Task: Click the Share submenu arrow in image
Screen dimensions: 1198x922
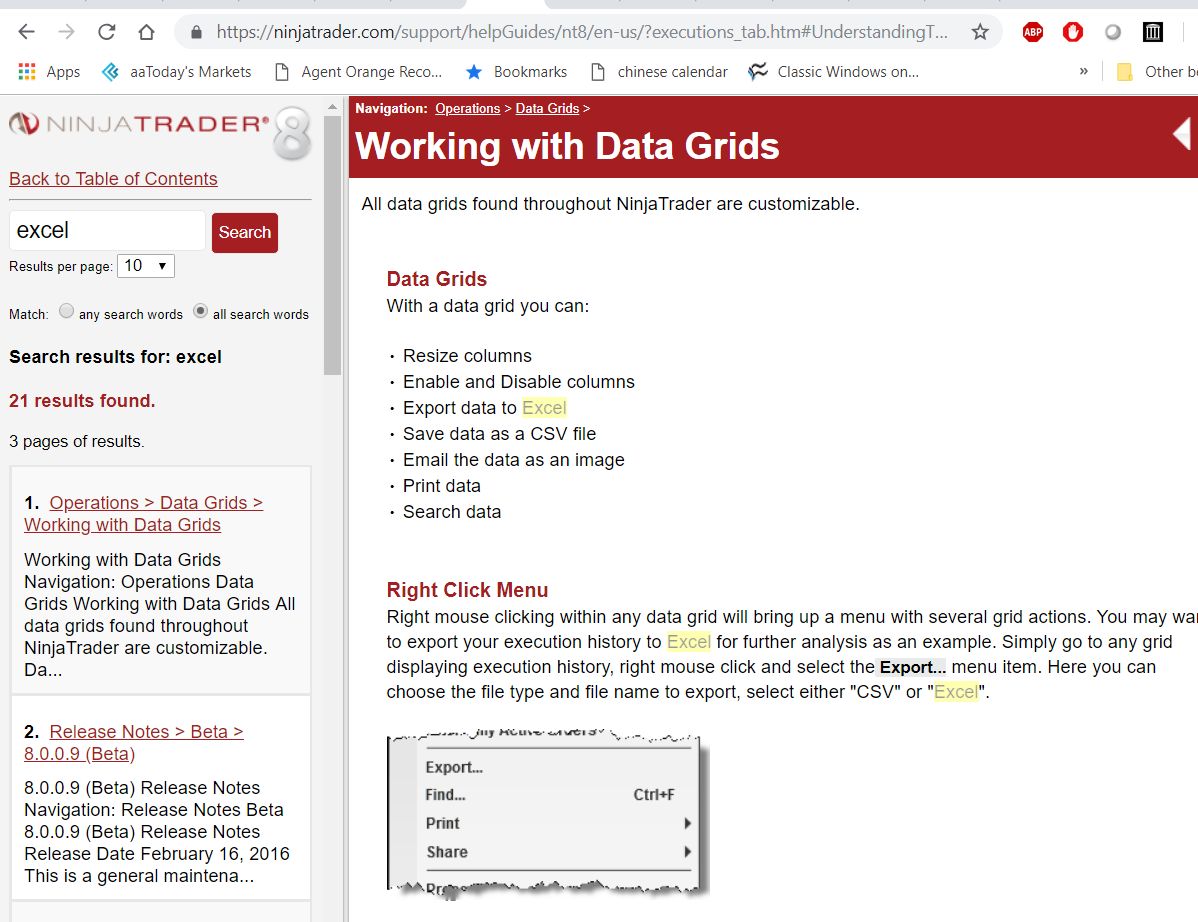Action: pyautogui.click(x=688, y=852)
